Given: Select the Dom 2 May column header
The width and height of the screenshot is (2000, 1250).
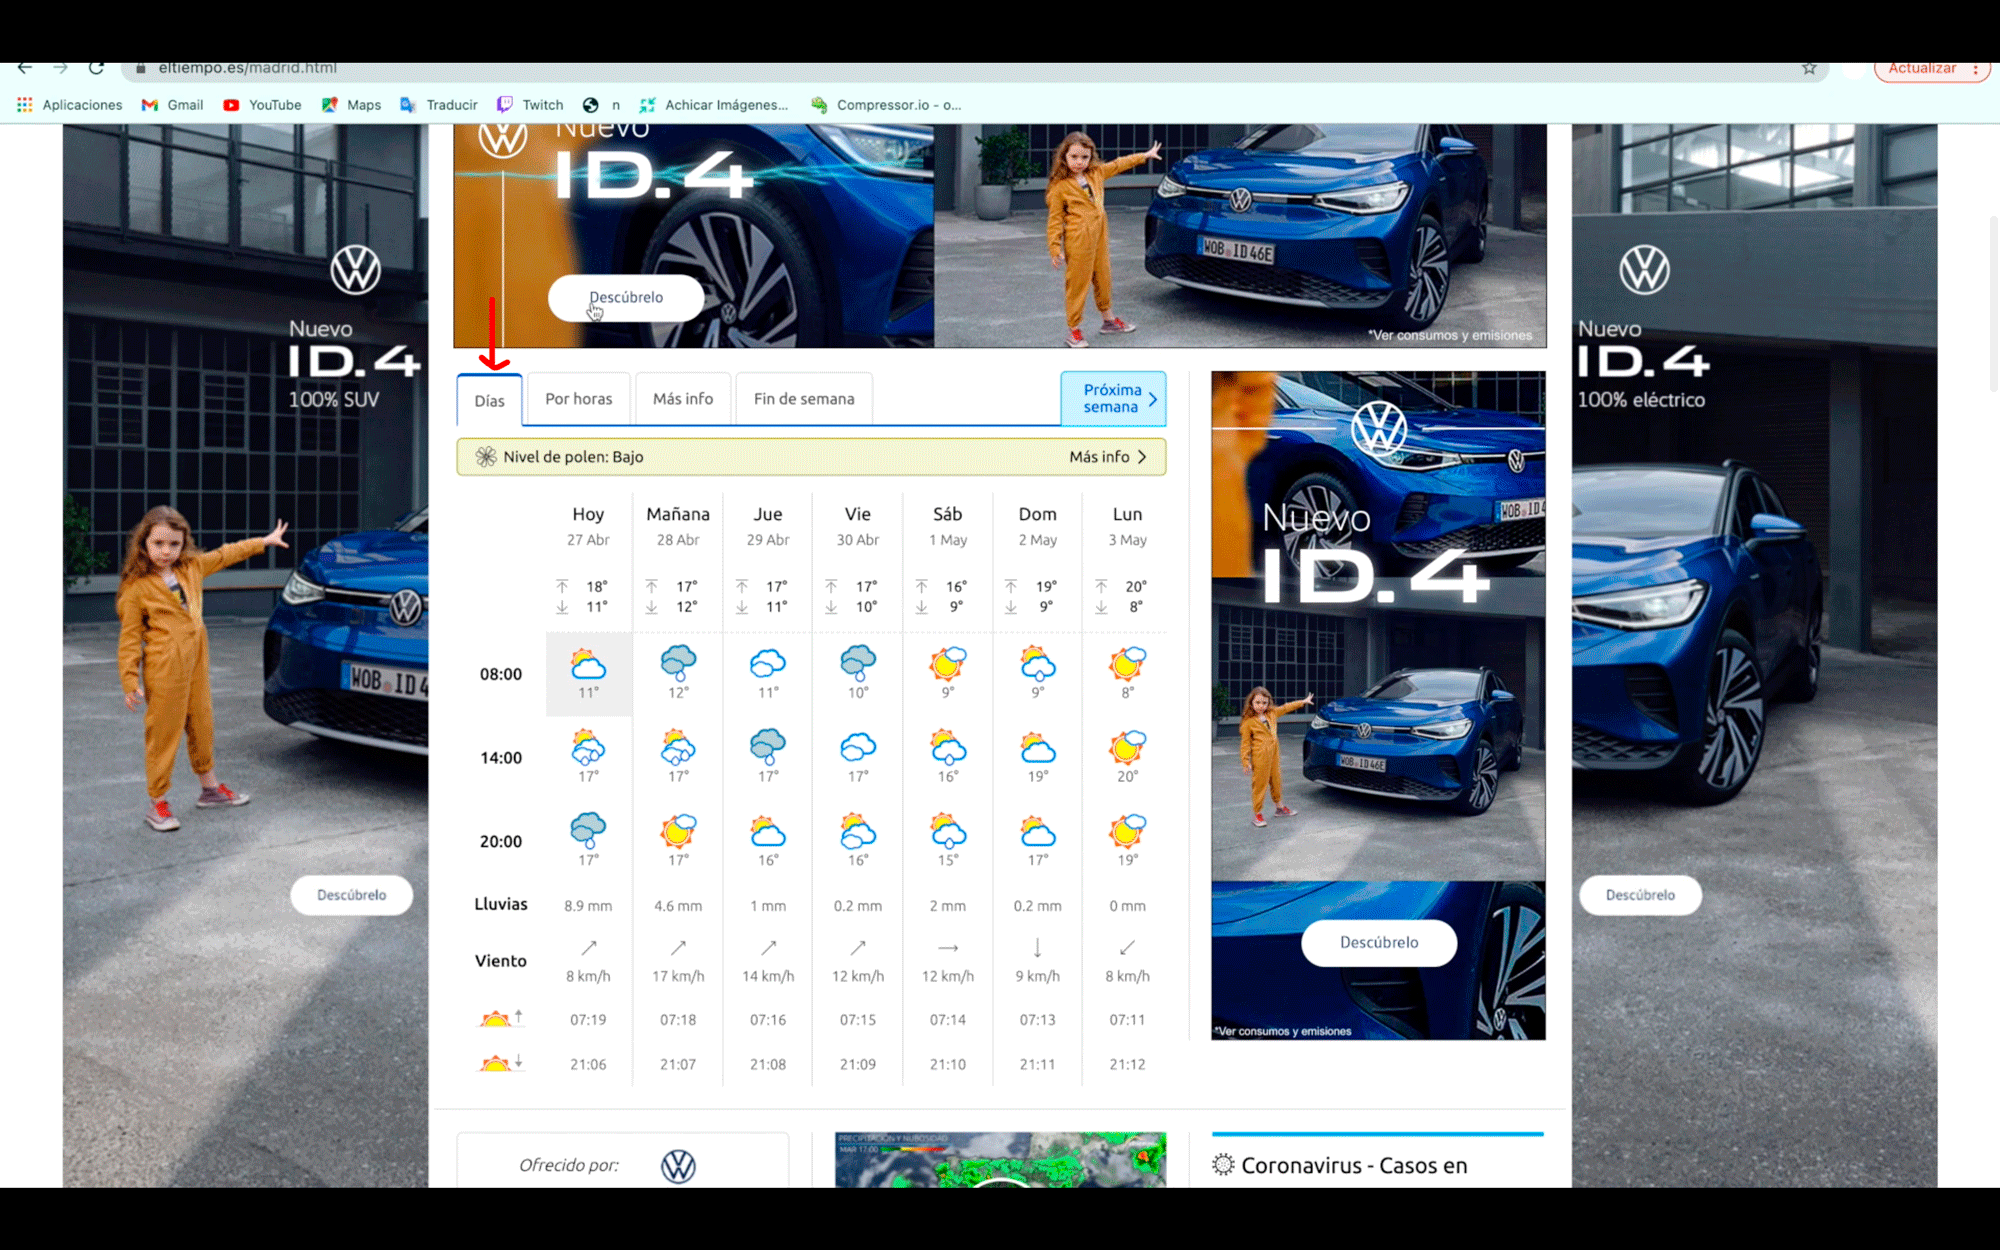Looking at the screenshot, I should (x=1037, y=526).
